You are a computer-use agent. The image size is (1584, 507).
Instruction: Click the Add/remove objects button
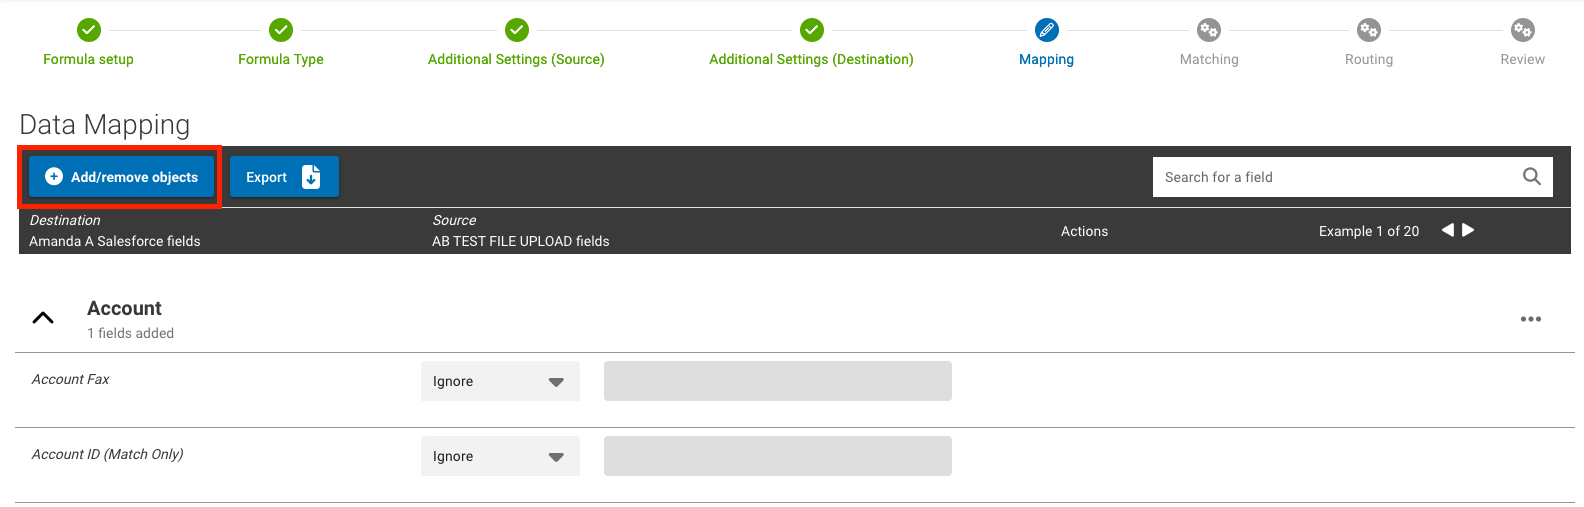click(121, 177)
